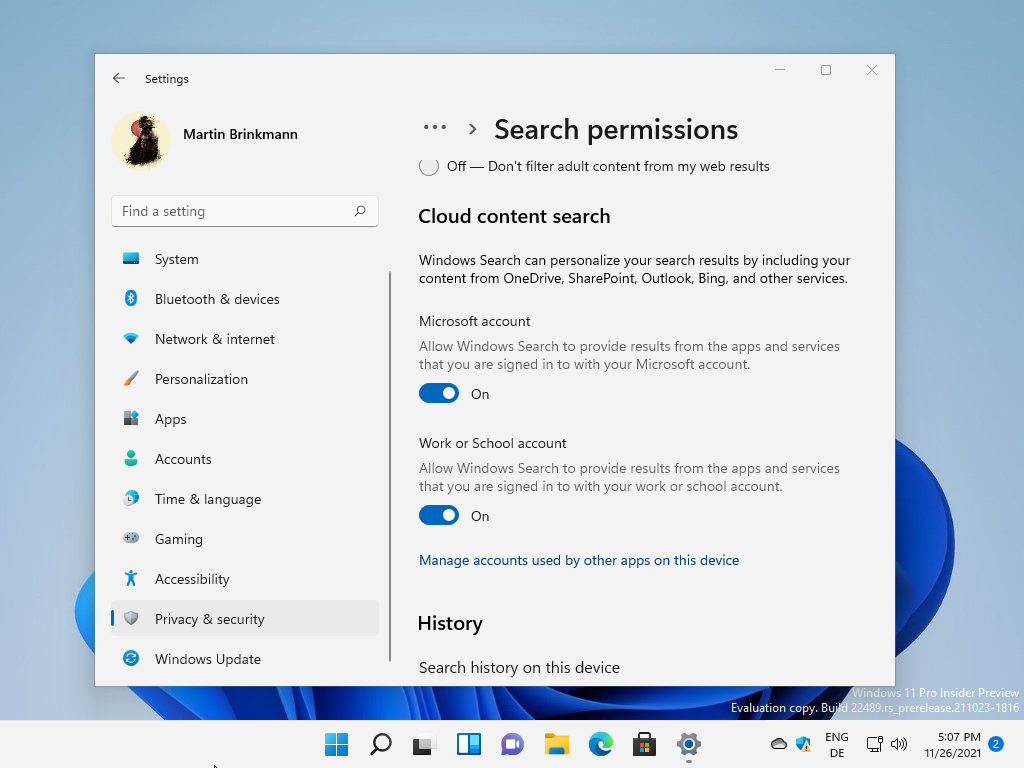Click the Time & language clock icon
The height and width of the screenshot is (768, 1024).
pos(131,498)
